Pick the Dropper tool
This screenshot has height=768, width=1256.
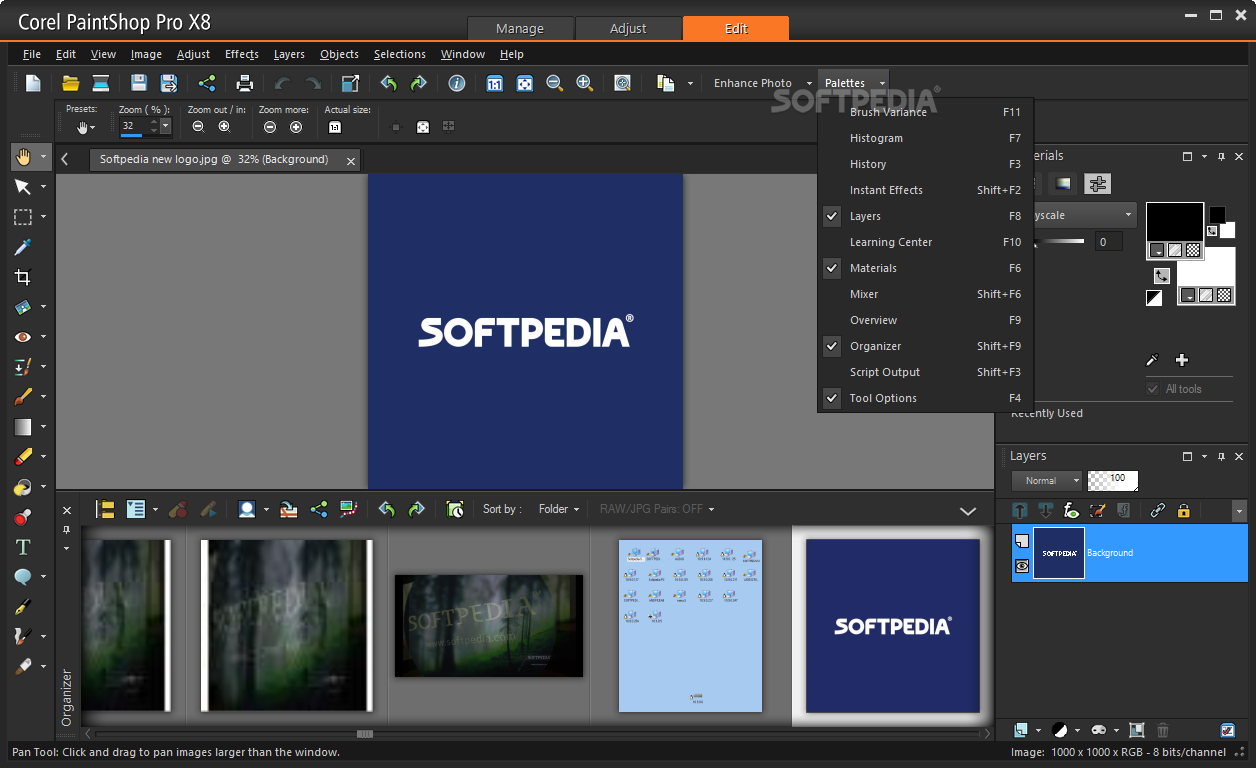pyautogui.click(x=22, y=247)
